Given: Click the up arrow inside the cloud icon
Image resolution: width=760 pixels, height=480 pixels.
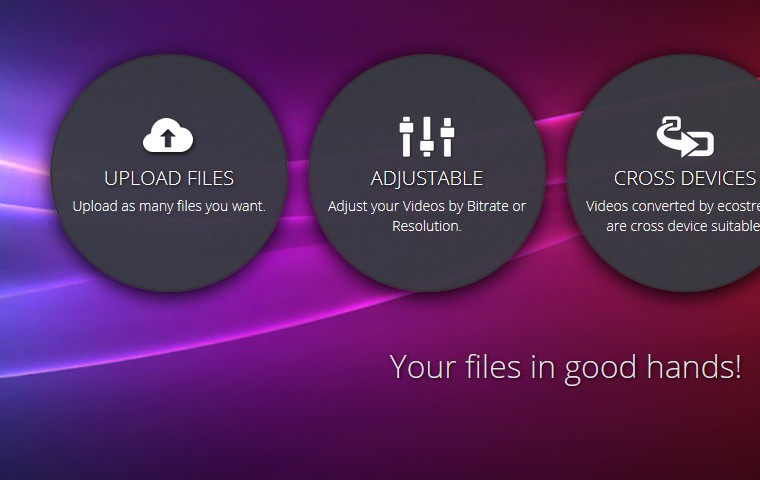Looking at the screenshot, I should [168, 139].
